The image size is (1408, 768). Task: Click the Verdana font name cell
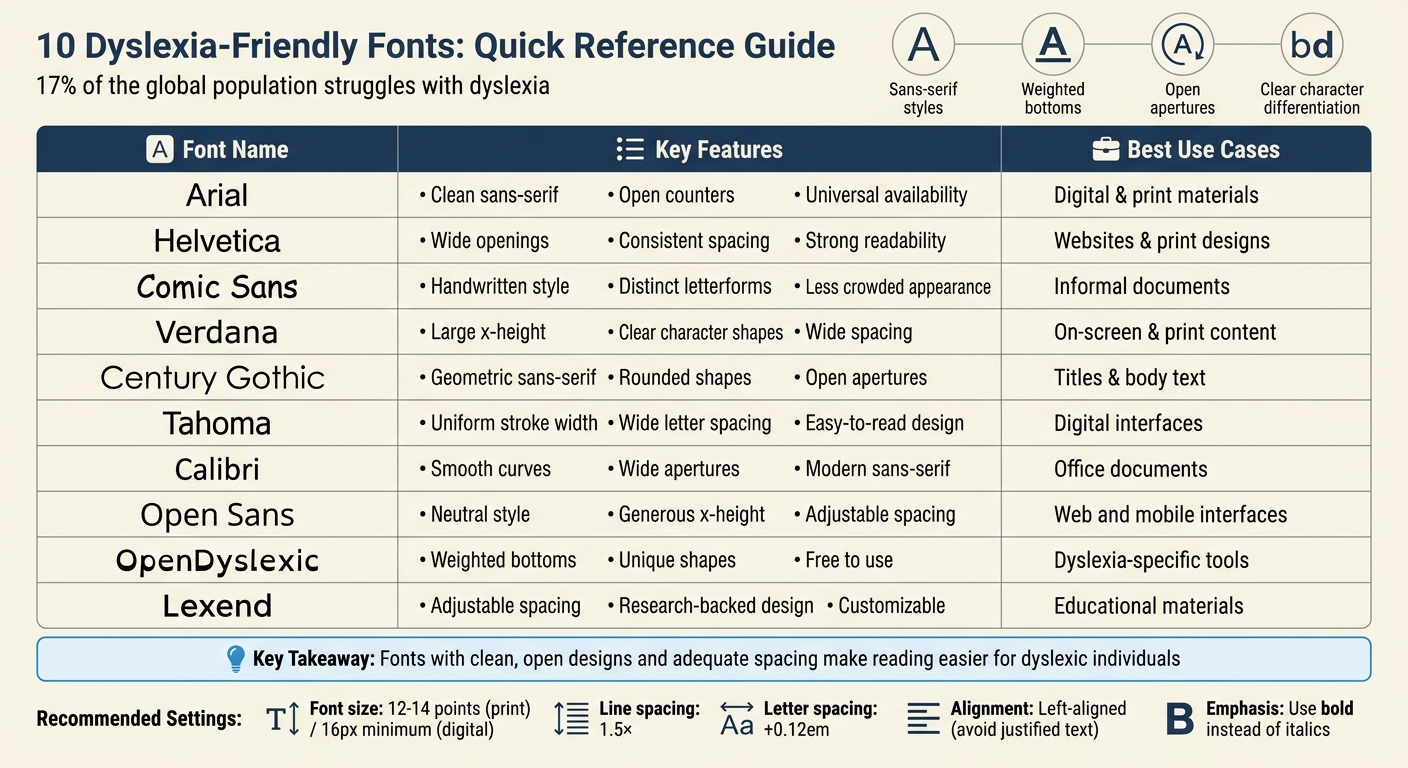tap(217, 332)
